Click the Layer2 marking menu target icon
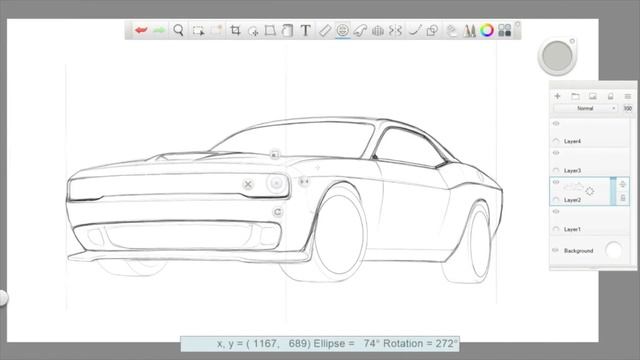 pyautogui.click(x=590, y=191)
